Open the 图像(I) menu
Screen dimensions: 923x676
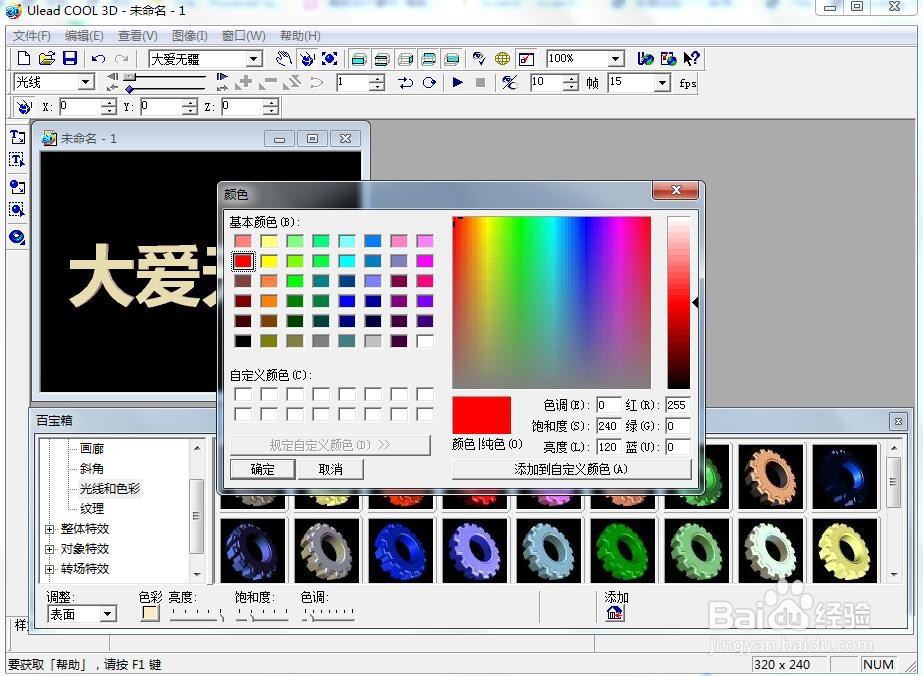(x=190, y=36)
